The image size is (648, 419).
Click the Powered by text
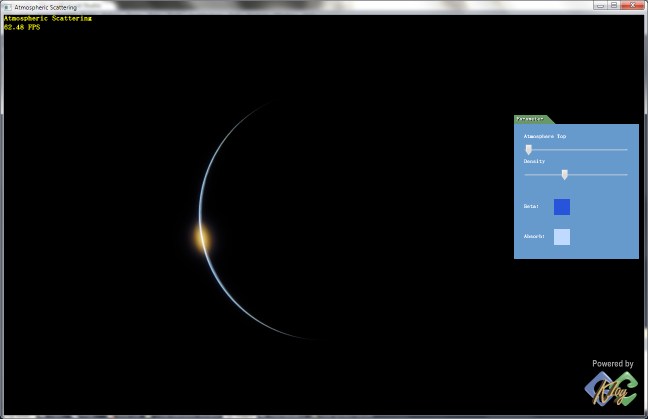612,364
